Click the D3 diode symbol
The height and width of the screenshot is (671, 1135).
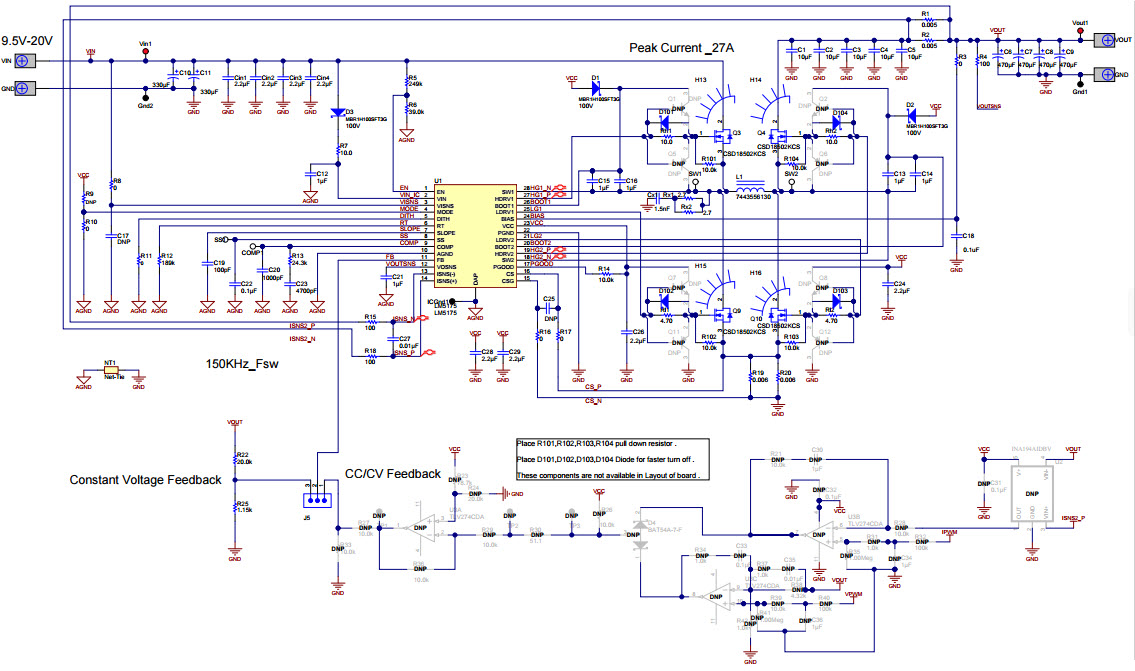point(337,113)
